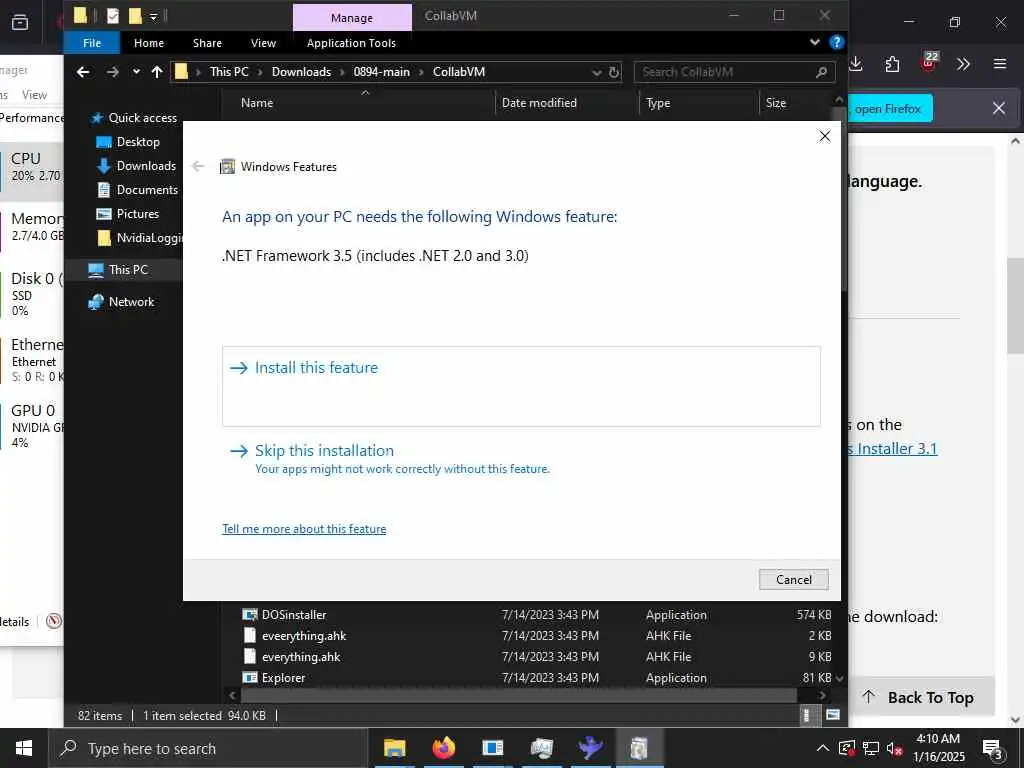The height and width of the screenshot is (768, 1024).
Task: Click the Firefox extension badge showing 22
Action: (929, 61)
